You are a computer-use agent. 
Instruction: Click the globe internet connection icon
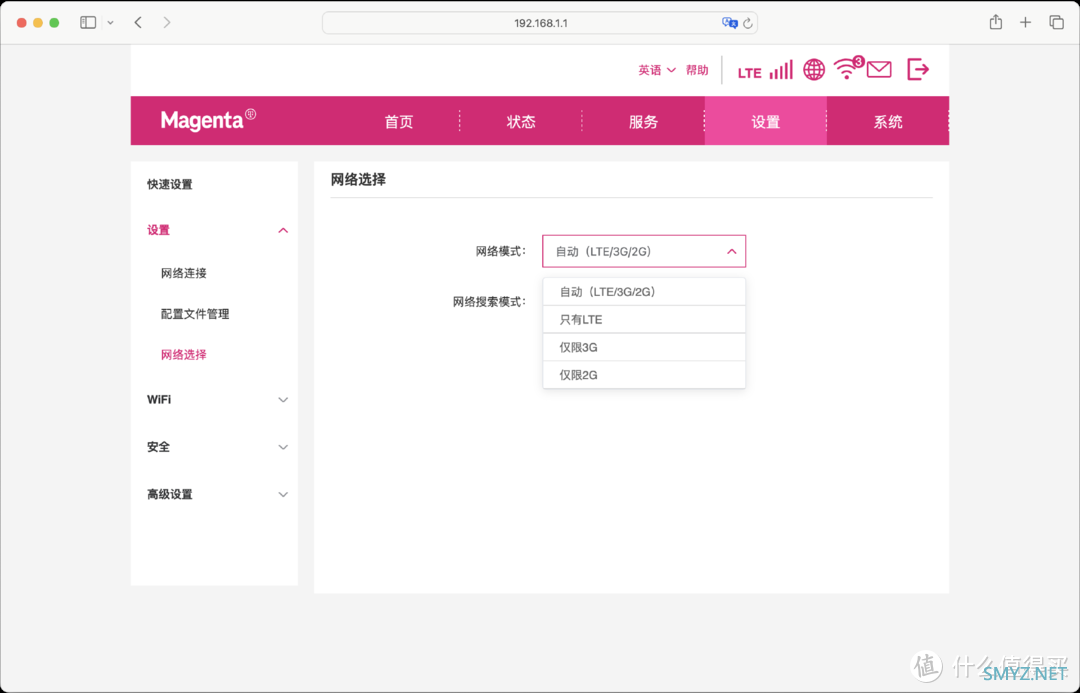(x=814, y=70)
